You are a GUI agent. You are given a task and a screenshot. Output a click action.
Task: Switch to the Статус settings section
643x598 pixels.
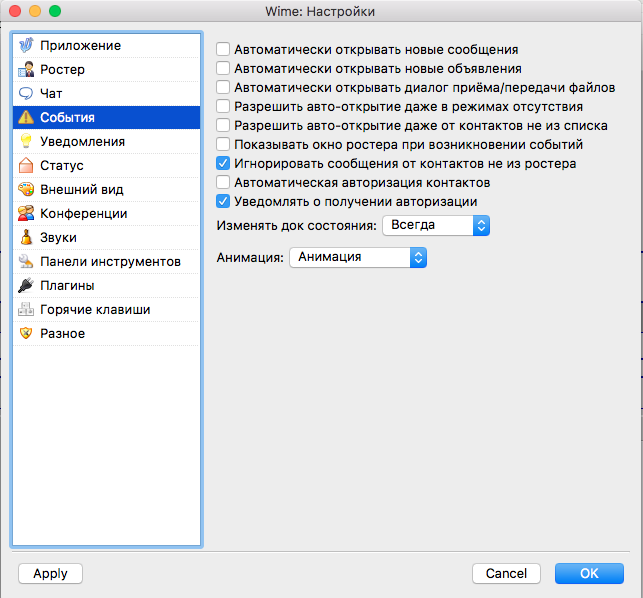(x=62, y=166)
